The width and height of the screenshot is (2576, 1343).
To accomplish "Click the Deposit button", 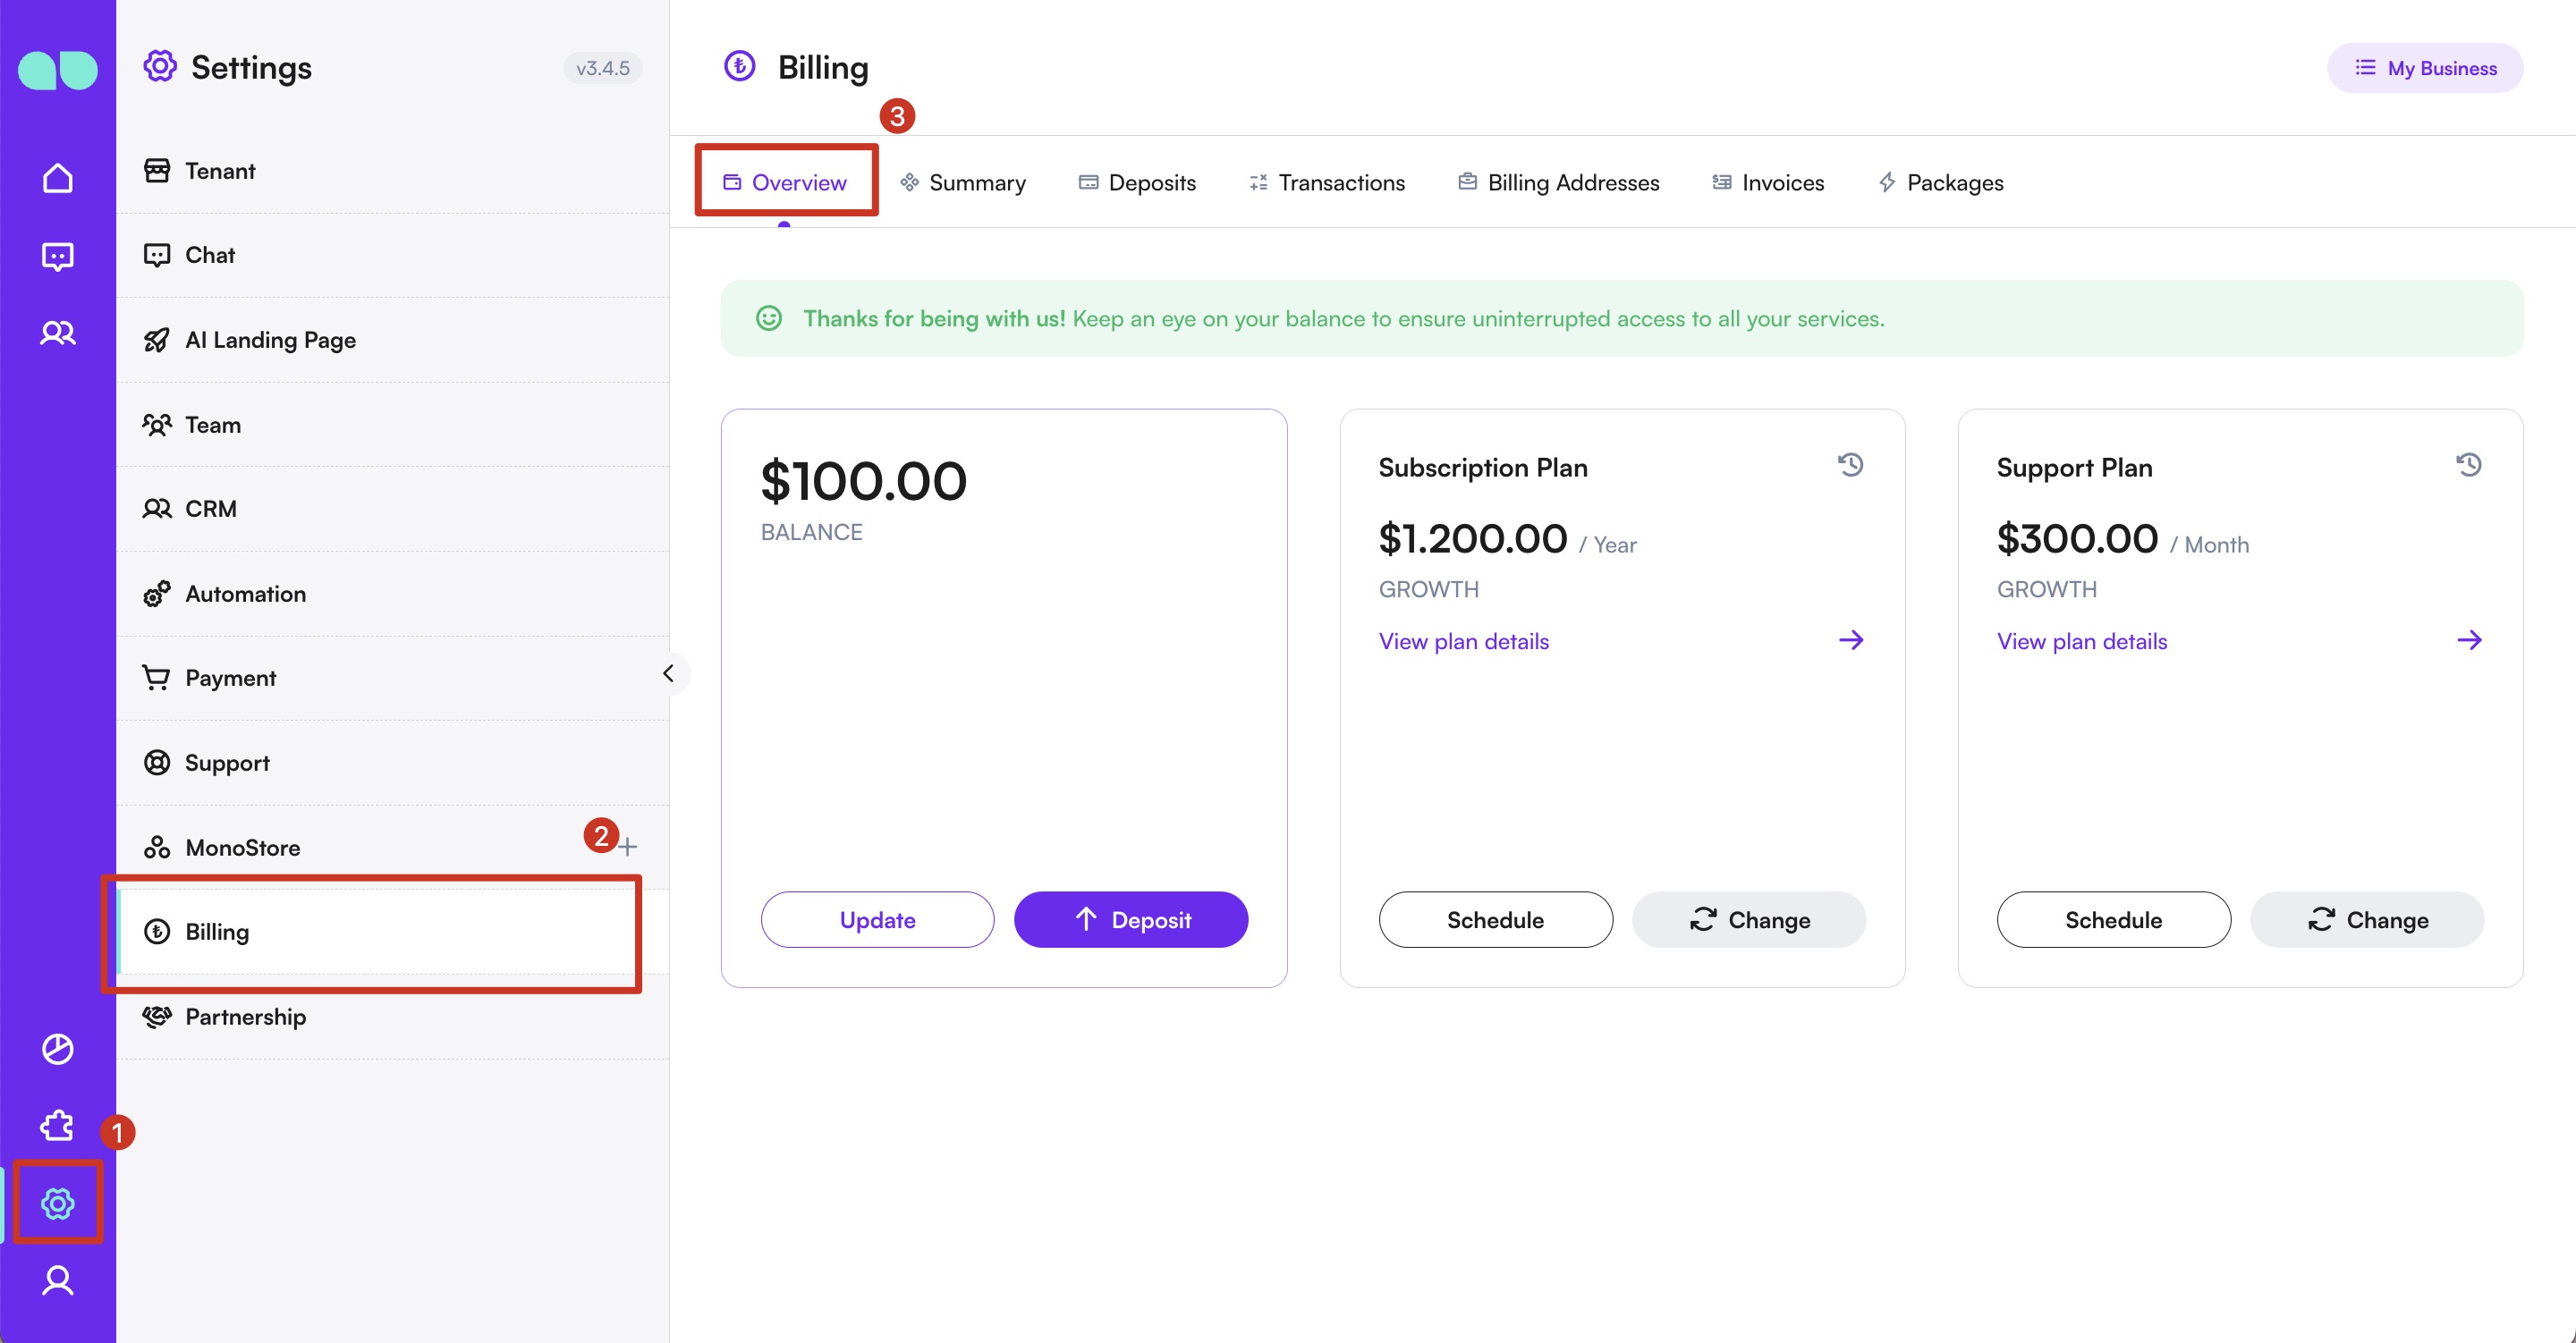I will (x=1130, y=920).
